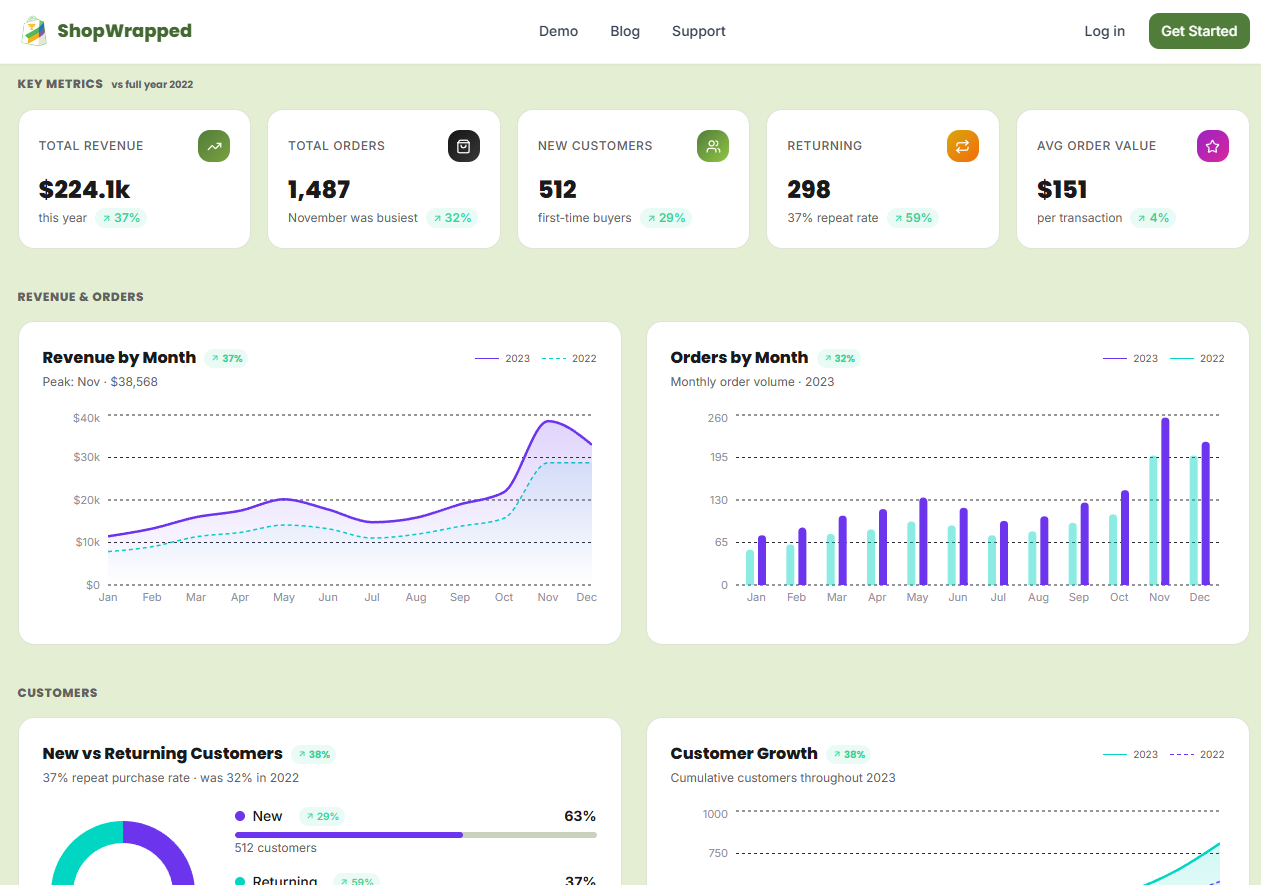Screen dimensions: 1261x885
Task: Toggle 2022 legend in Customer Growth
Action: 1197,754
